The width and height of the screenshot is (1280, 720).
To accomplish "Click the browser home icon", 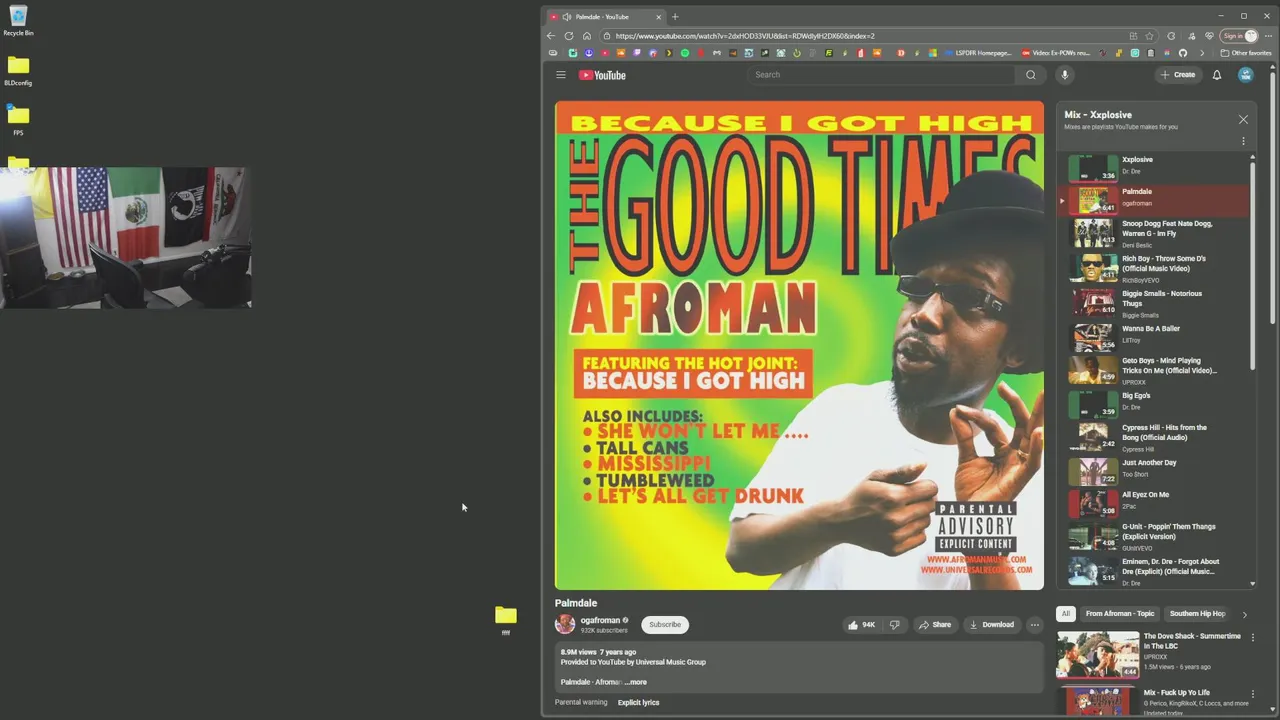I will coord(587,36).
